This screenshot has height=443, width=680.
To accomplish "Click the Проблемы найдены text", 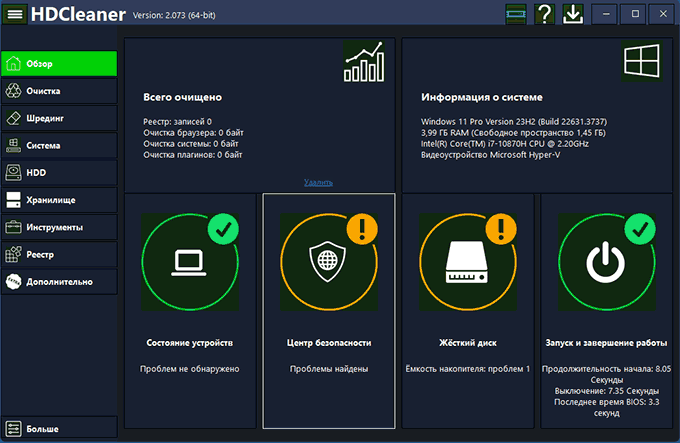I will coord(329,369).
